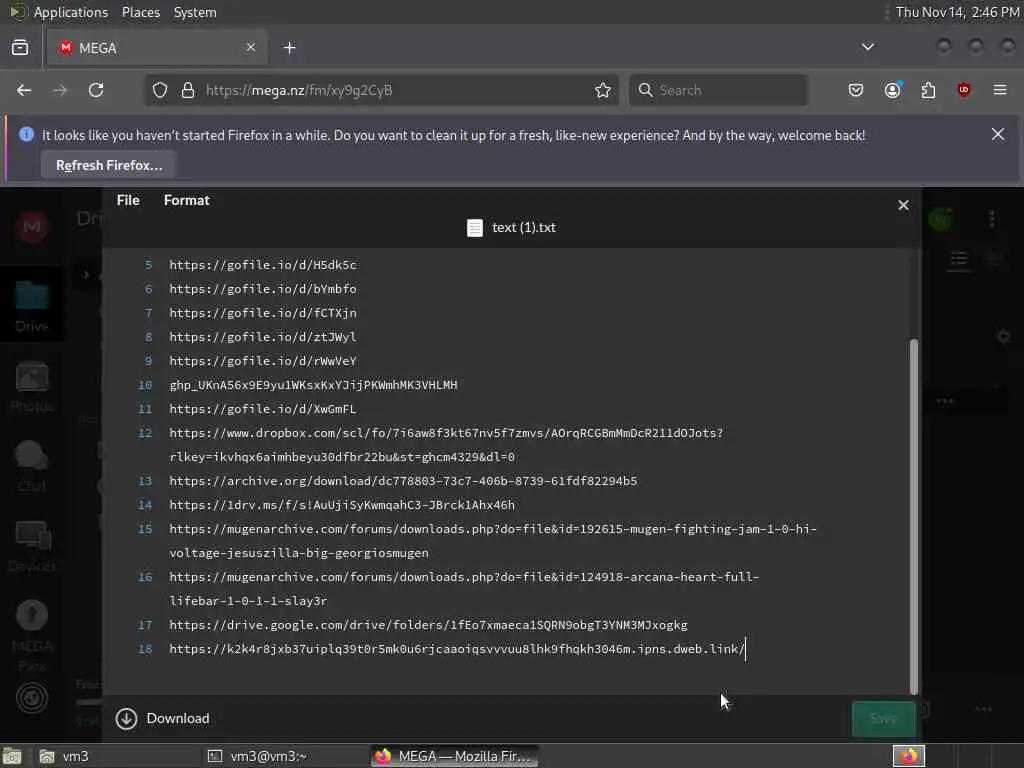Click the Firefox workspace switcher thumbnail
This screenshot has height=768, width=1024.
click(908, 756)
